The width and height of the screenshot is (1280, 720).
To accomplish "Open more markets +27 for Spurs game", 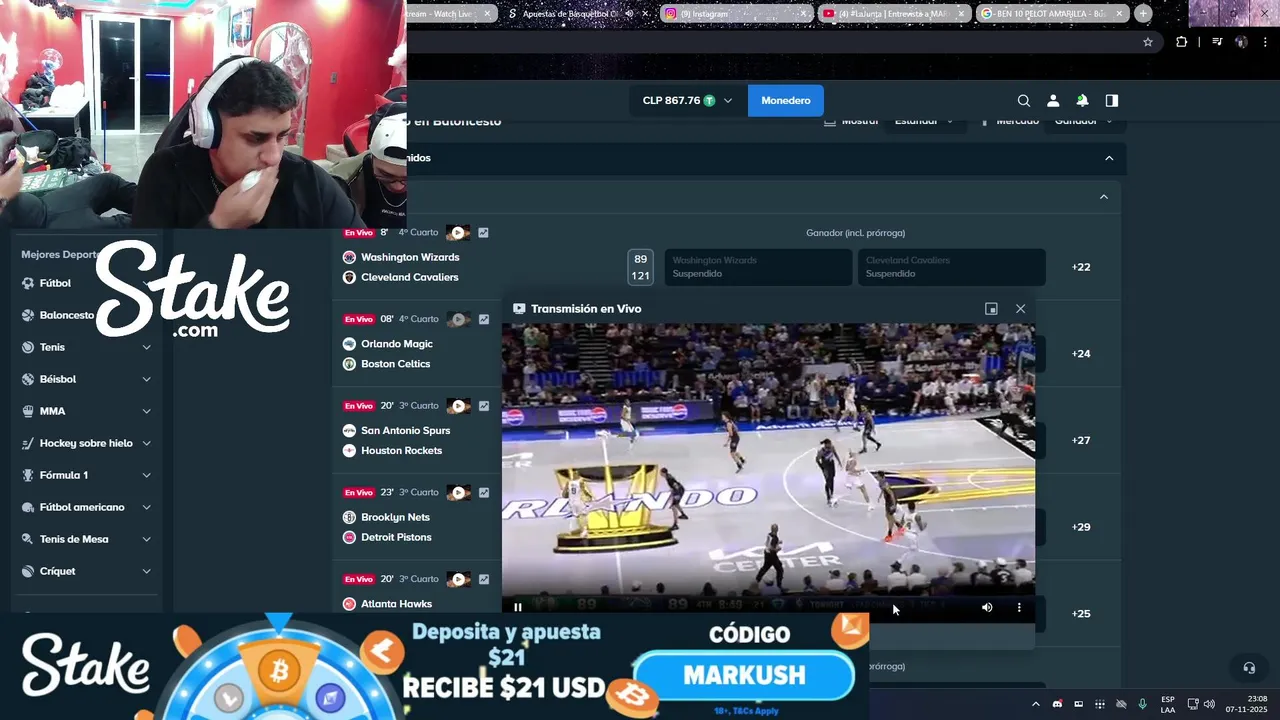I will click(x=1081, y=440).
